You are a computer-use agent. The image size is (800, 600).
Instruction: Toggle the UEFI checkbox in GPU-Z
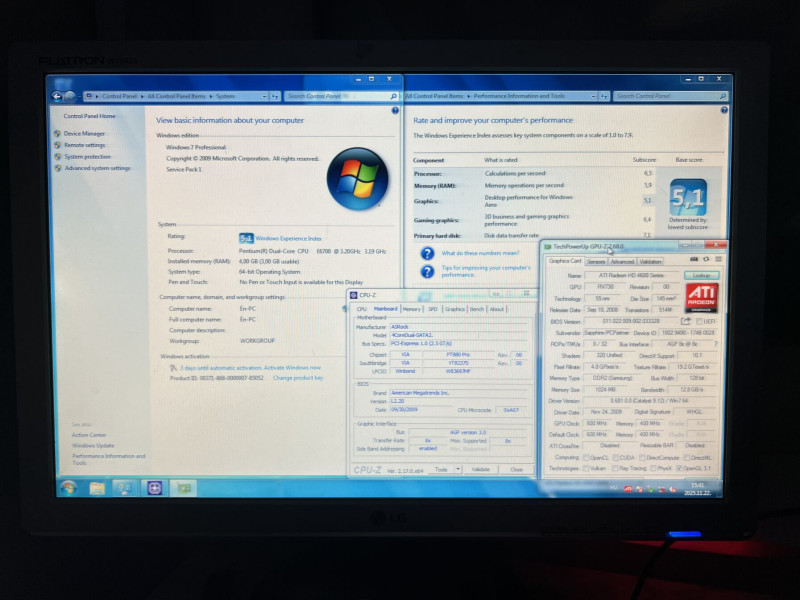pyautogui.click(x=699, y=321)
